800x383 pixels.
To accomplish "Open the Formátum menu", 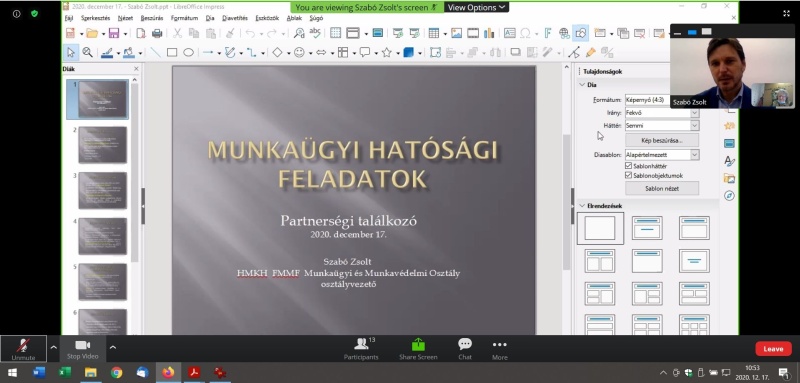I will [x=184, y=18].
